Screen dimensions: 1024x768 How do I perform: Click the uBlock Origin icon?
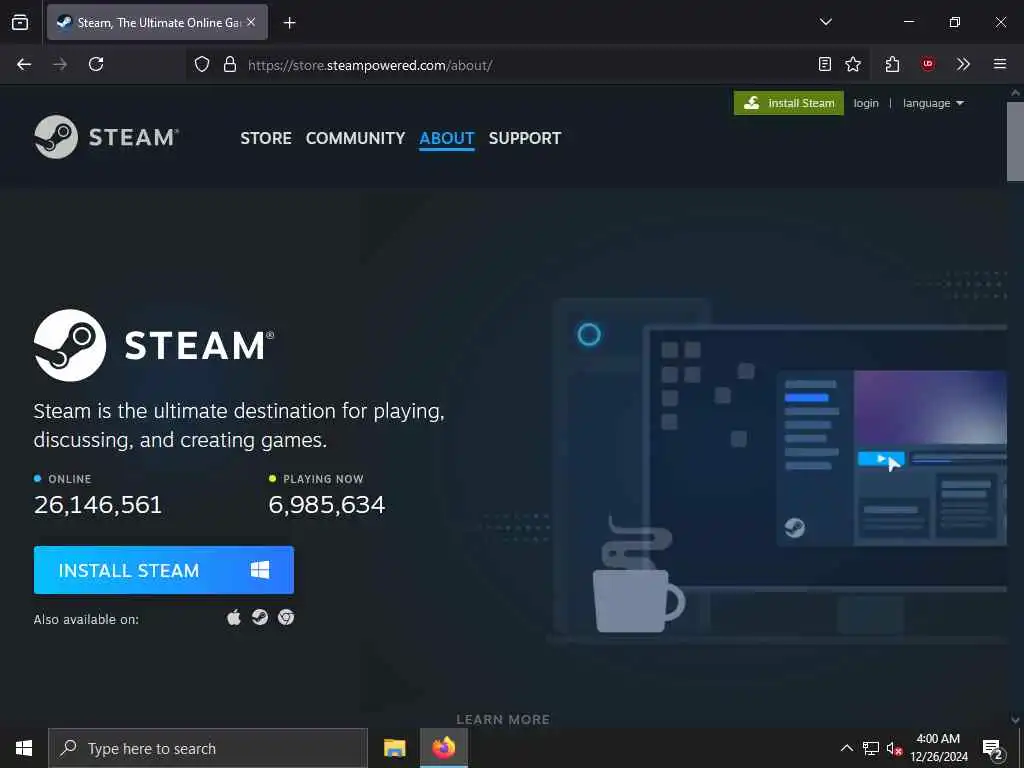click(927, 64)
